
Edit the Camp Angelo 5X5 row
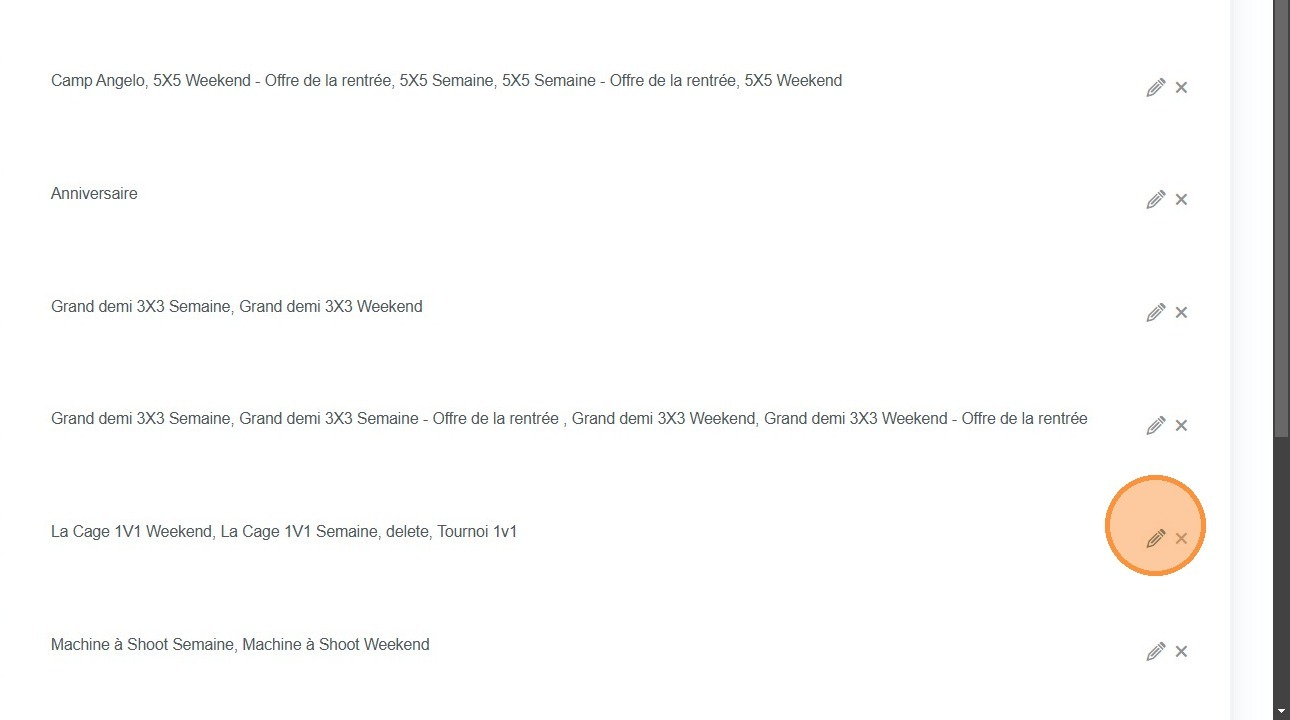pos(1155,88)
